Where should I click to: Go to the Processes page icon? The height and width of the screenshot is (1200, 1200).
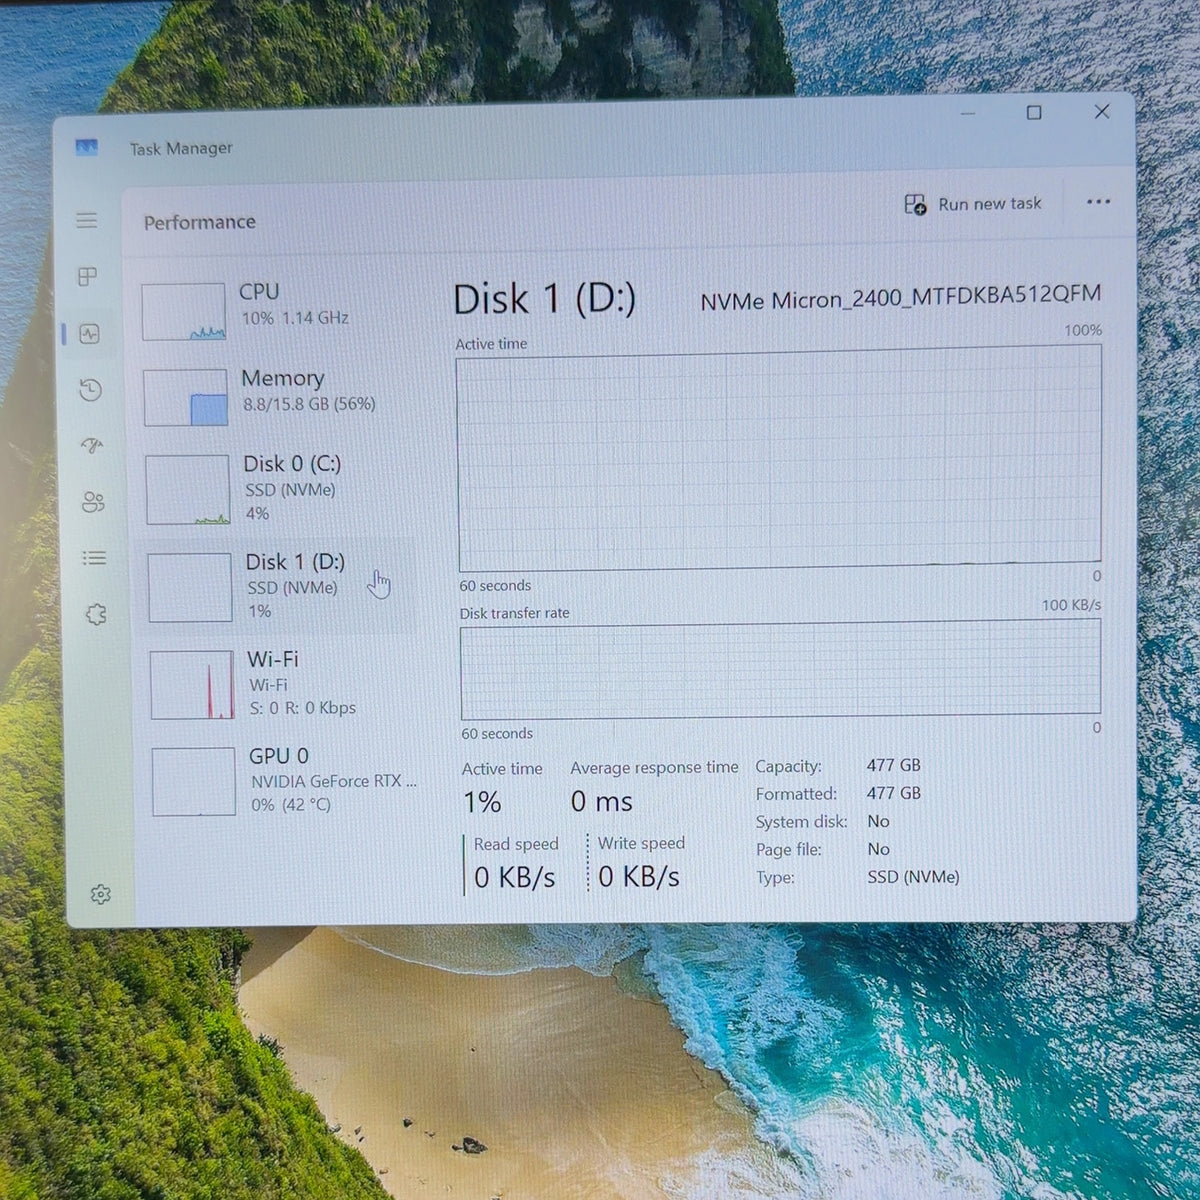(88, 276)
